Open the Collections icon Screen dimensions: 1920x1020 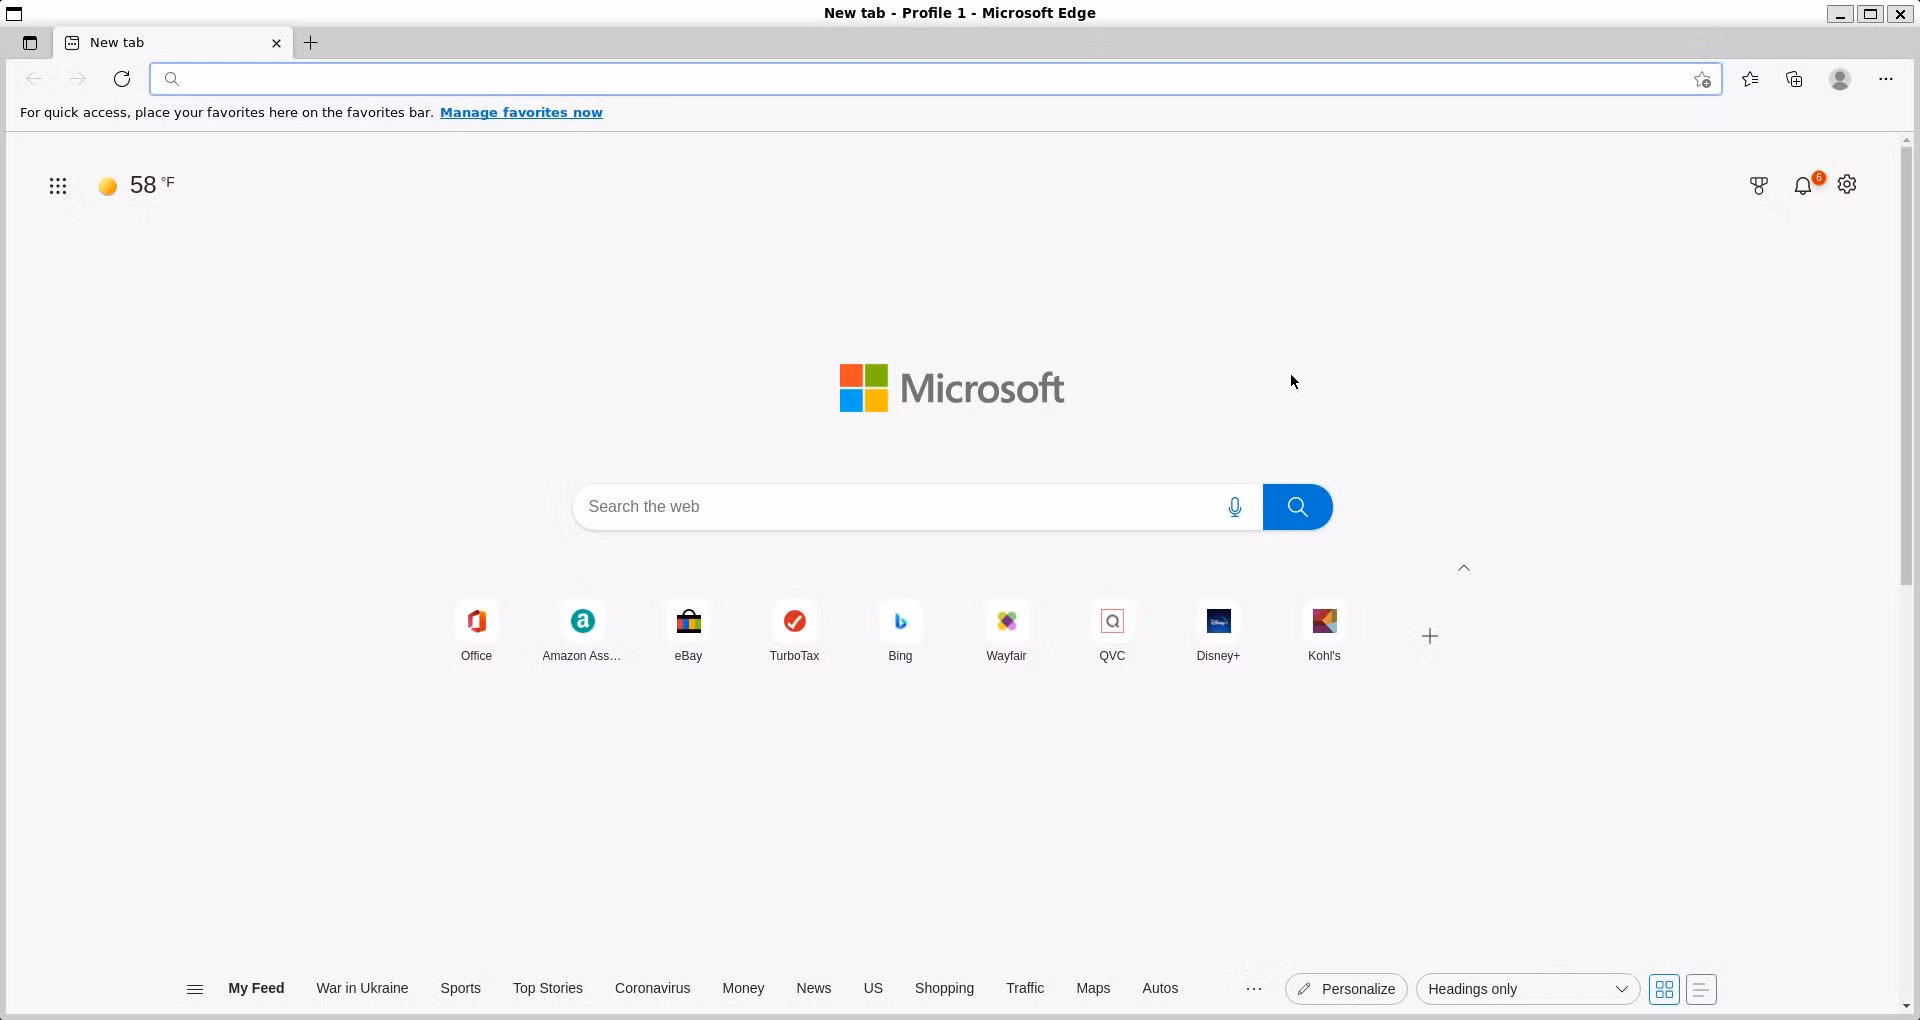click(x=1794, y=79)
